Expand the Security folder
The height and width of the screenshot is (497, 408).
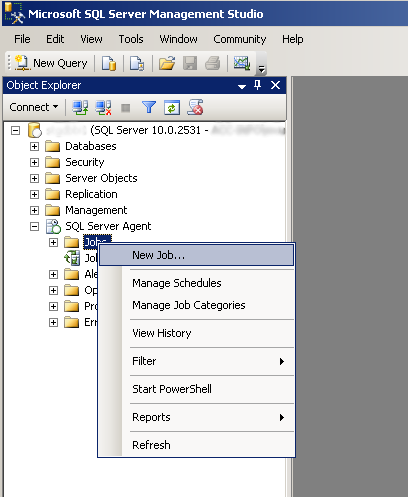click(x=34, y=162)
